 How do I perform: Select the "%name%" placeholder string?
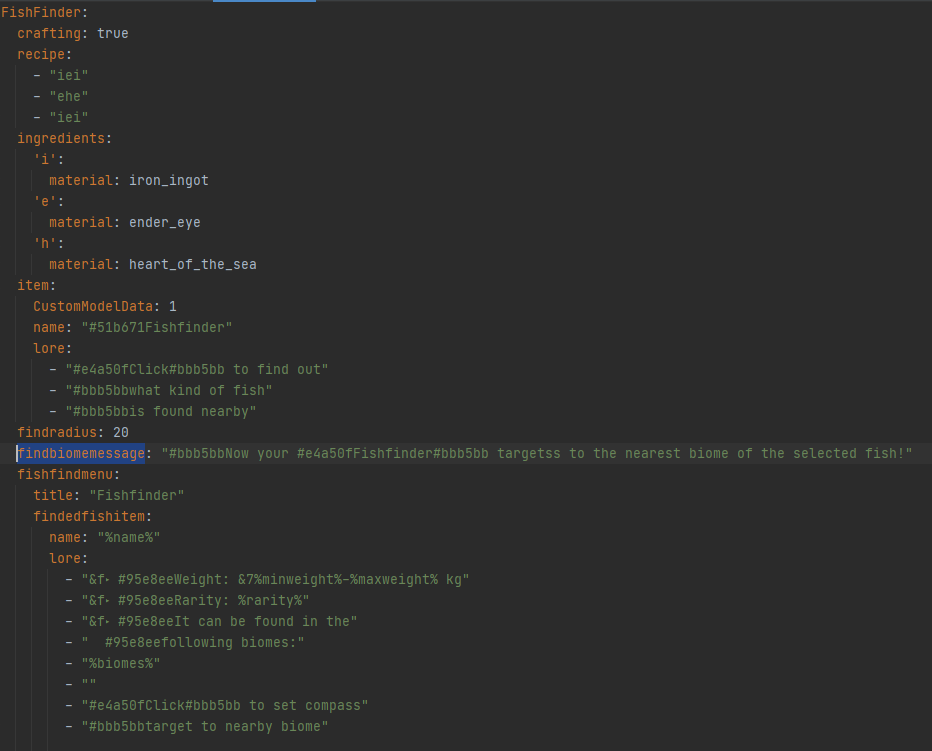pyautogui.click(x=128, y=538)
